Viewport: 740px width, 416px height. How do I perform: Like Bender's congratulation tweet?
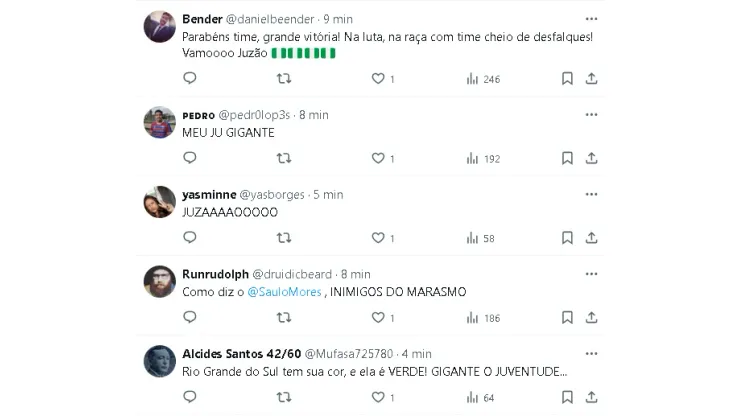click(x=378, y=78)
